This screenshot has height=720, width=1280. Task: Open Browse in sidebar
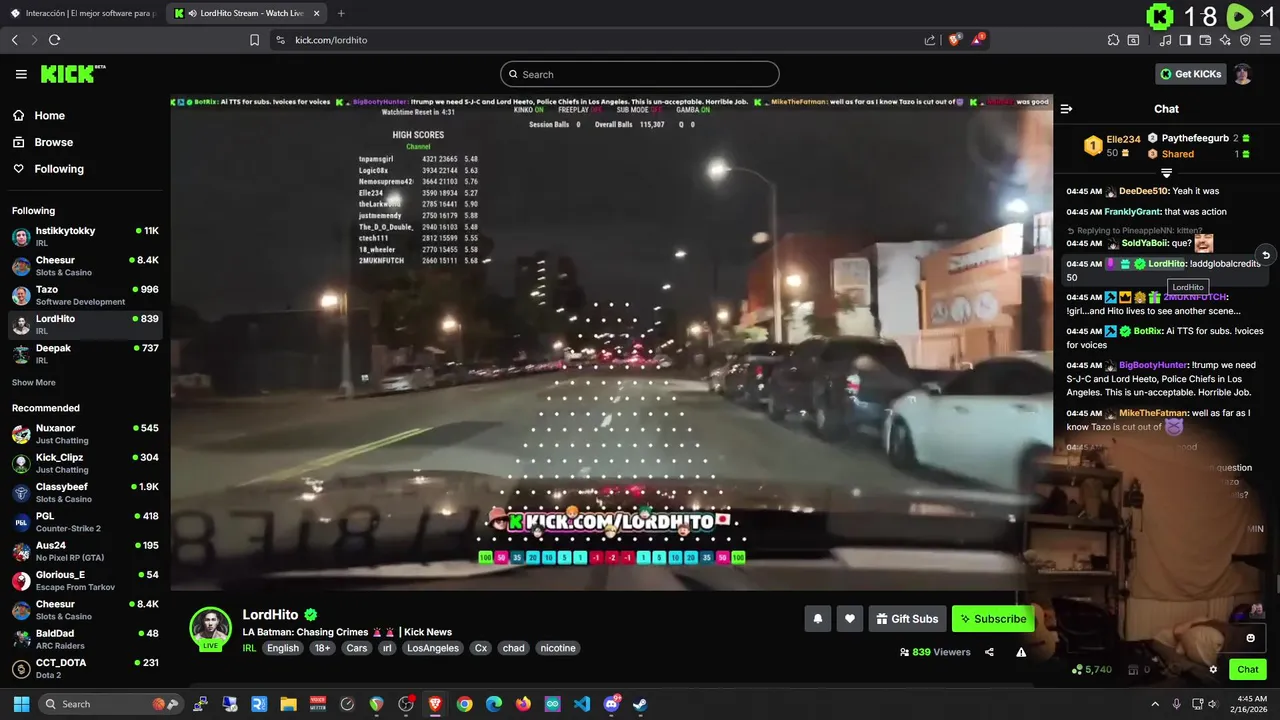tap(53, 142)
